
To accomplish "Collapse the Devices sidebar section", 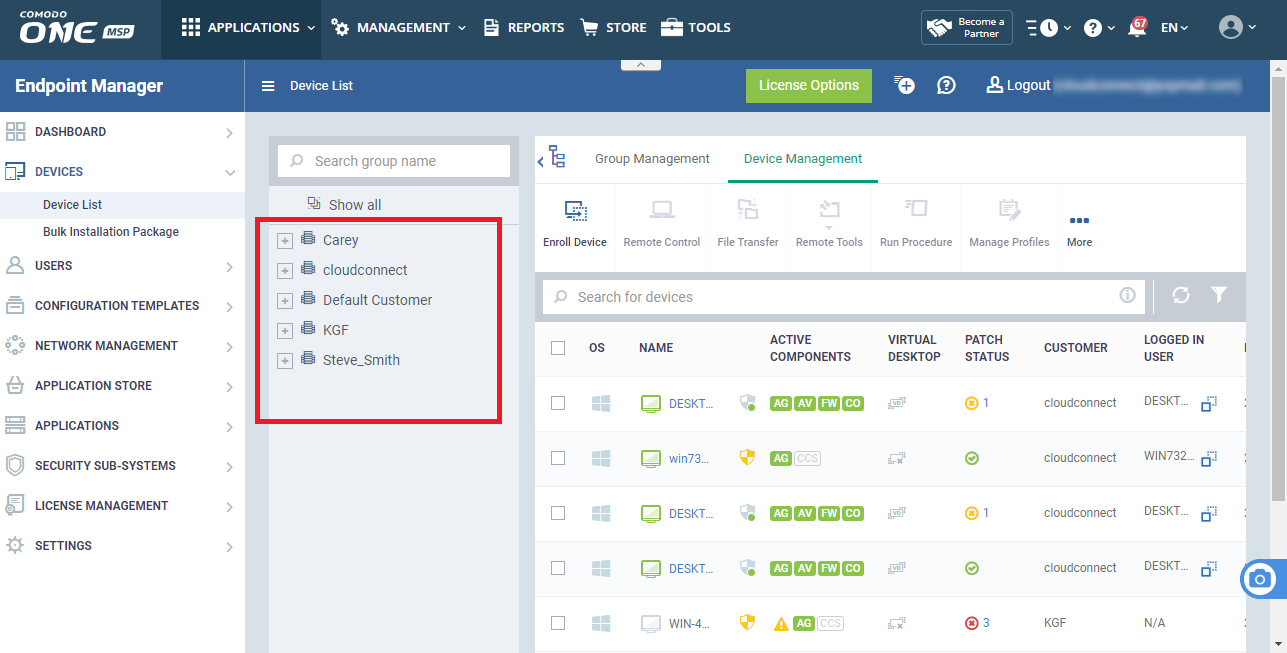I will tap(122, 172).
